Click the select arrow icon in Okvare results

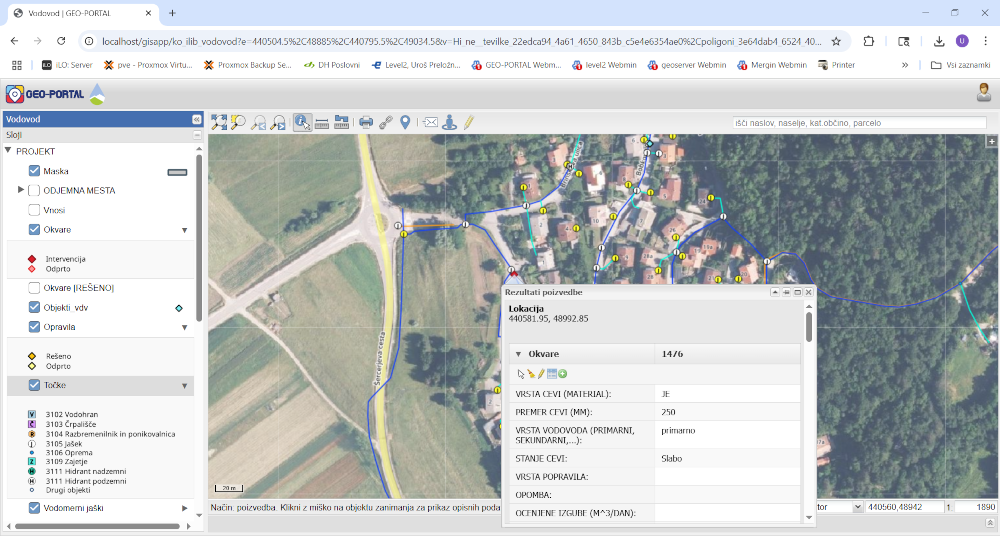(520, 374)
